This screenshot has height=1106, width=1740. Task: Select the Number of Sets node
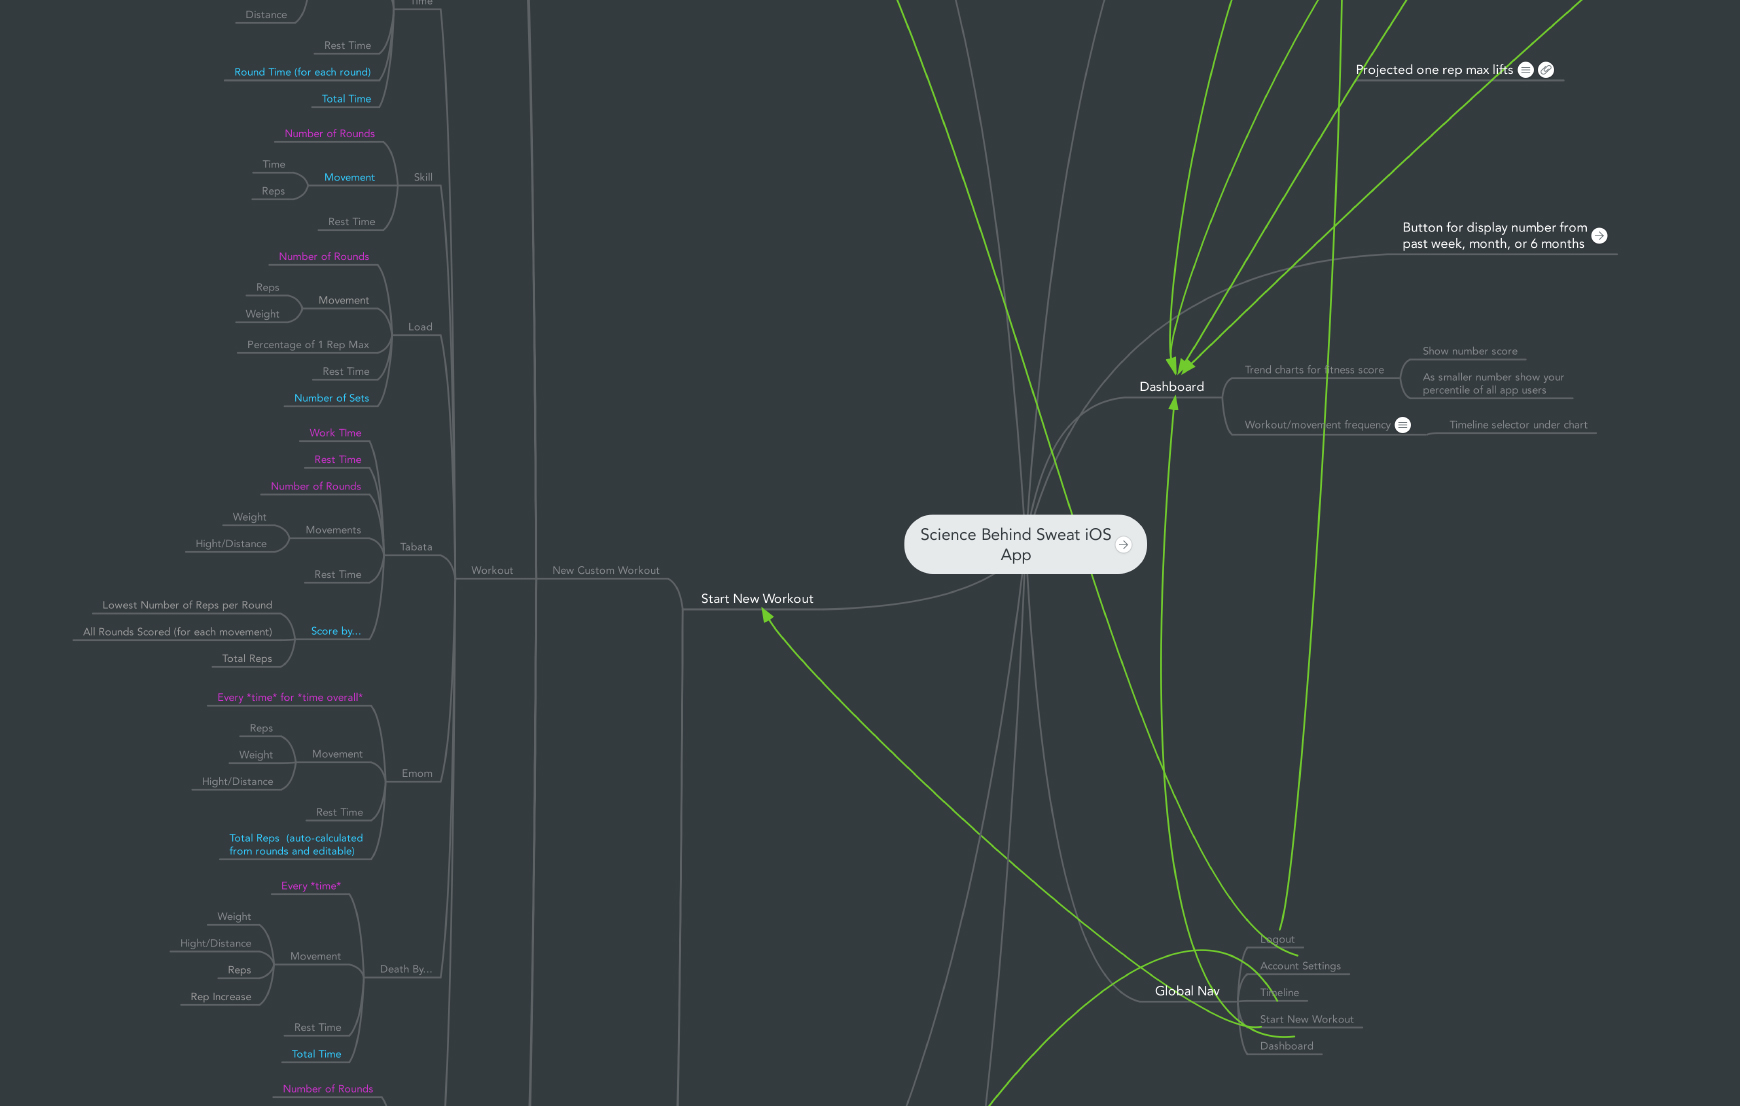coord(331,398)
